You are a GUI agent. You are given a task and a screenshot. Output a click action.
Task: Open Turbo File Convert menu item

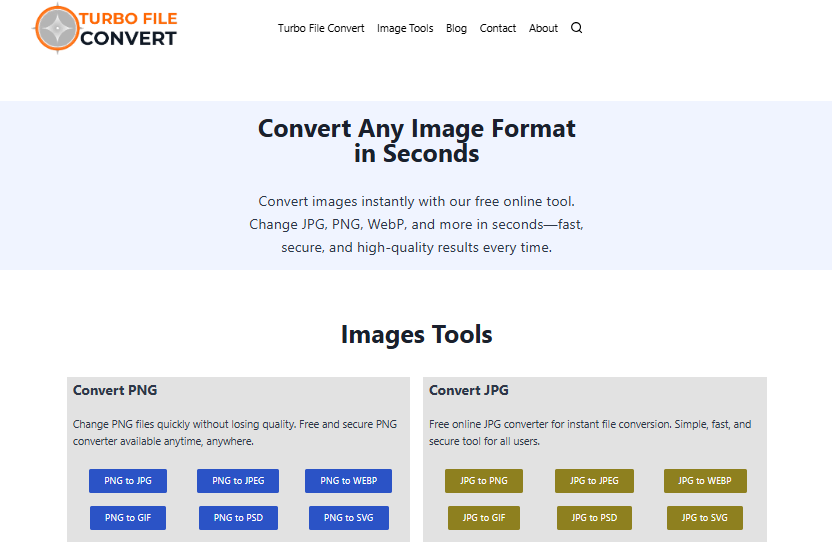click(321, 28)
